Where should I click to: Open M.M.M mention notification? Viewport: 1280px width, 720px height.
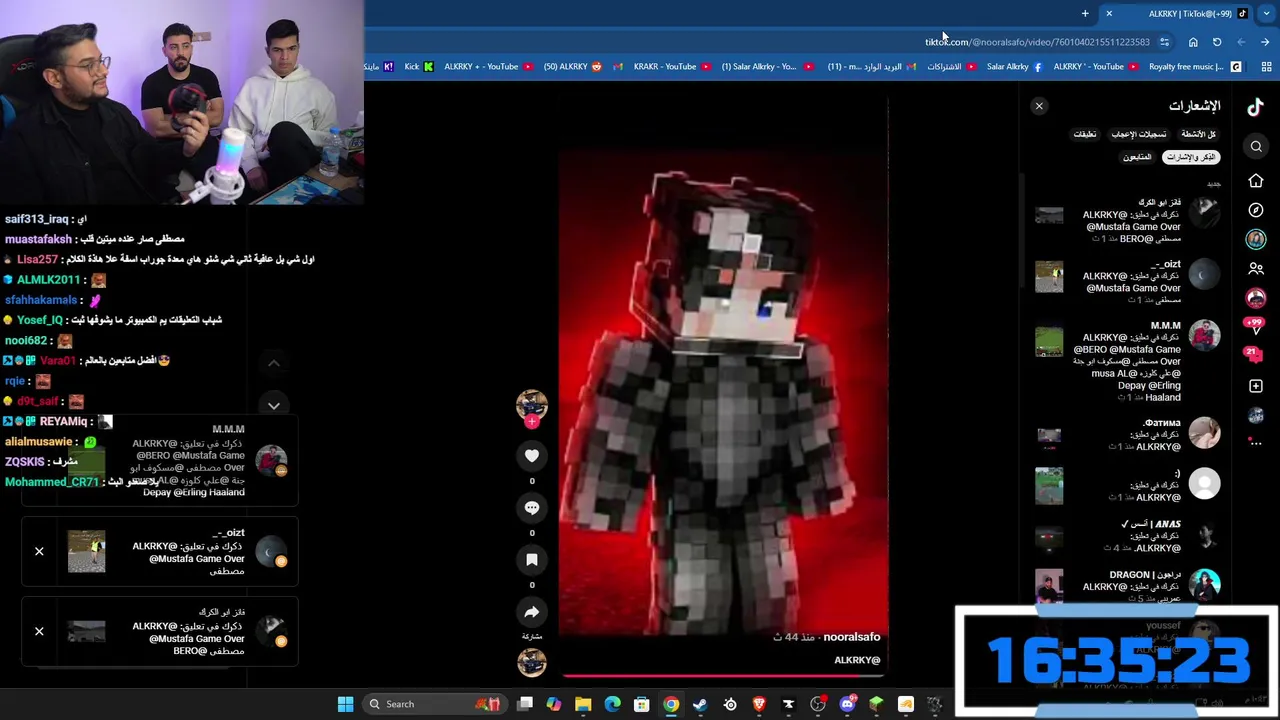click(x=1127, y=361)
